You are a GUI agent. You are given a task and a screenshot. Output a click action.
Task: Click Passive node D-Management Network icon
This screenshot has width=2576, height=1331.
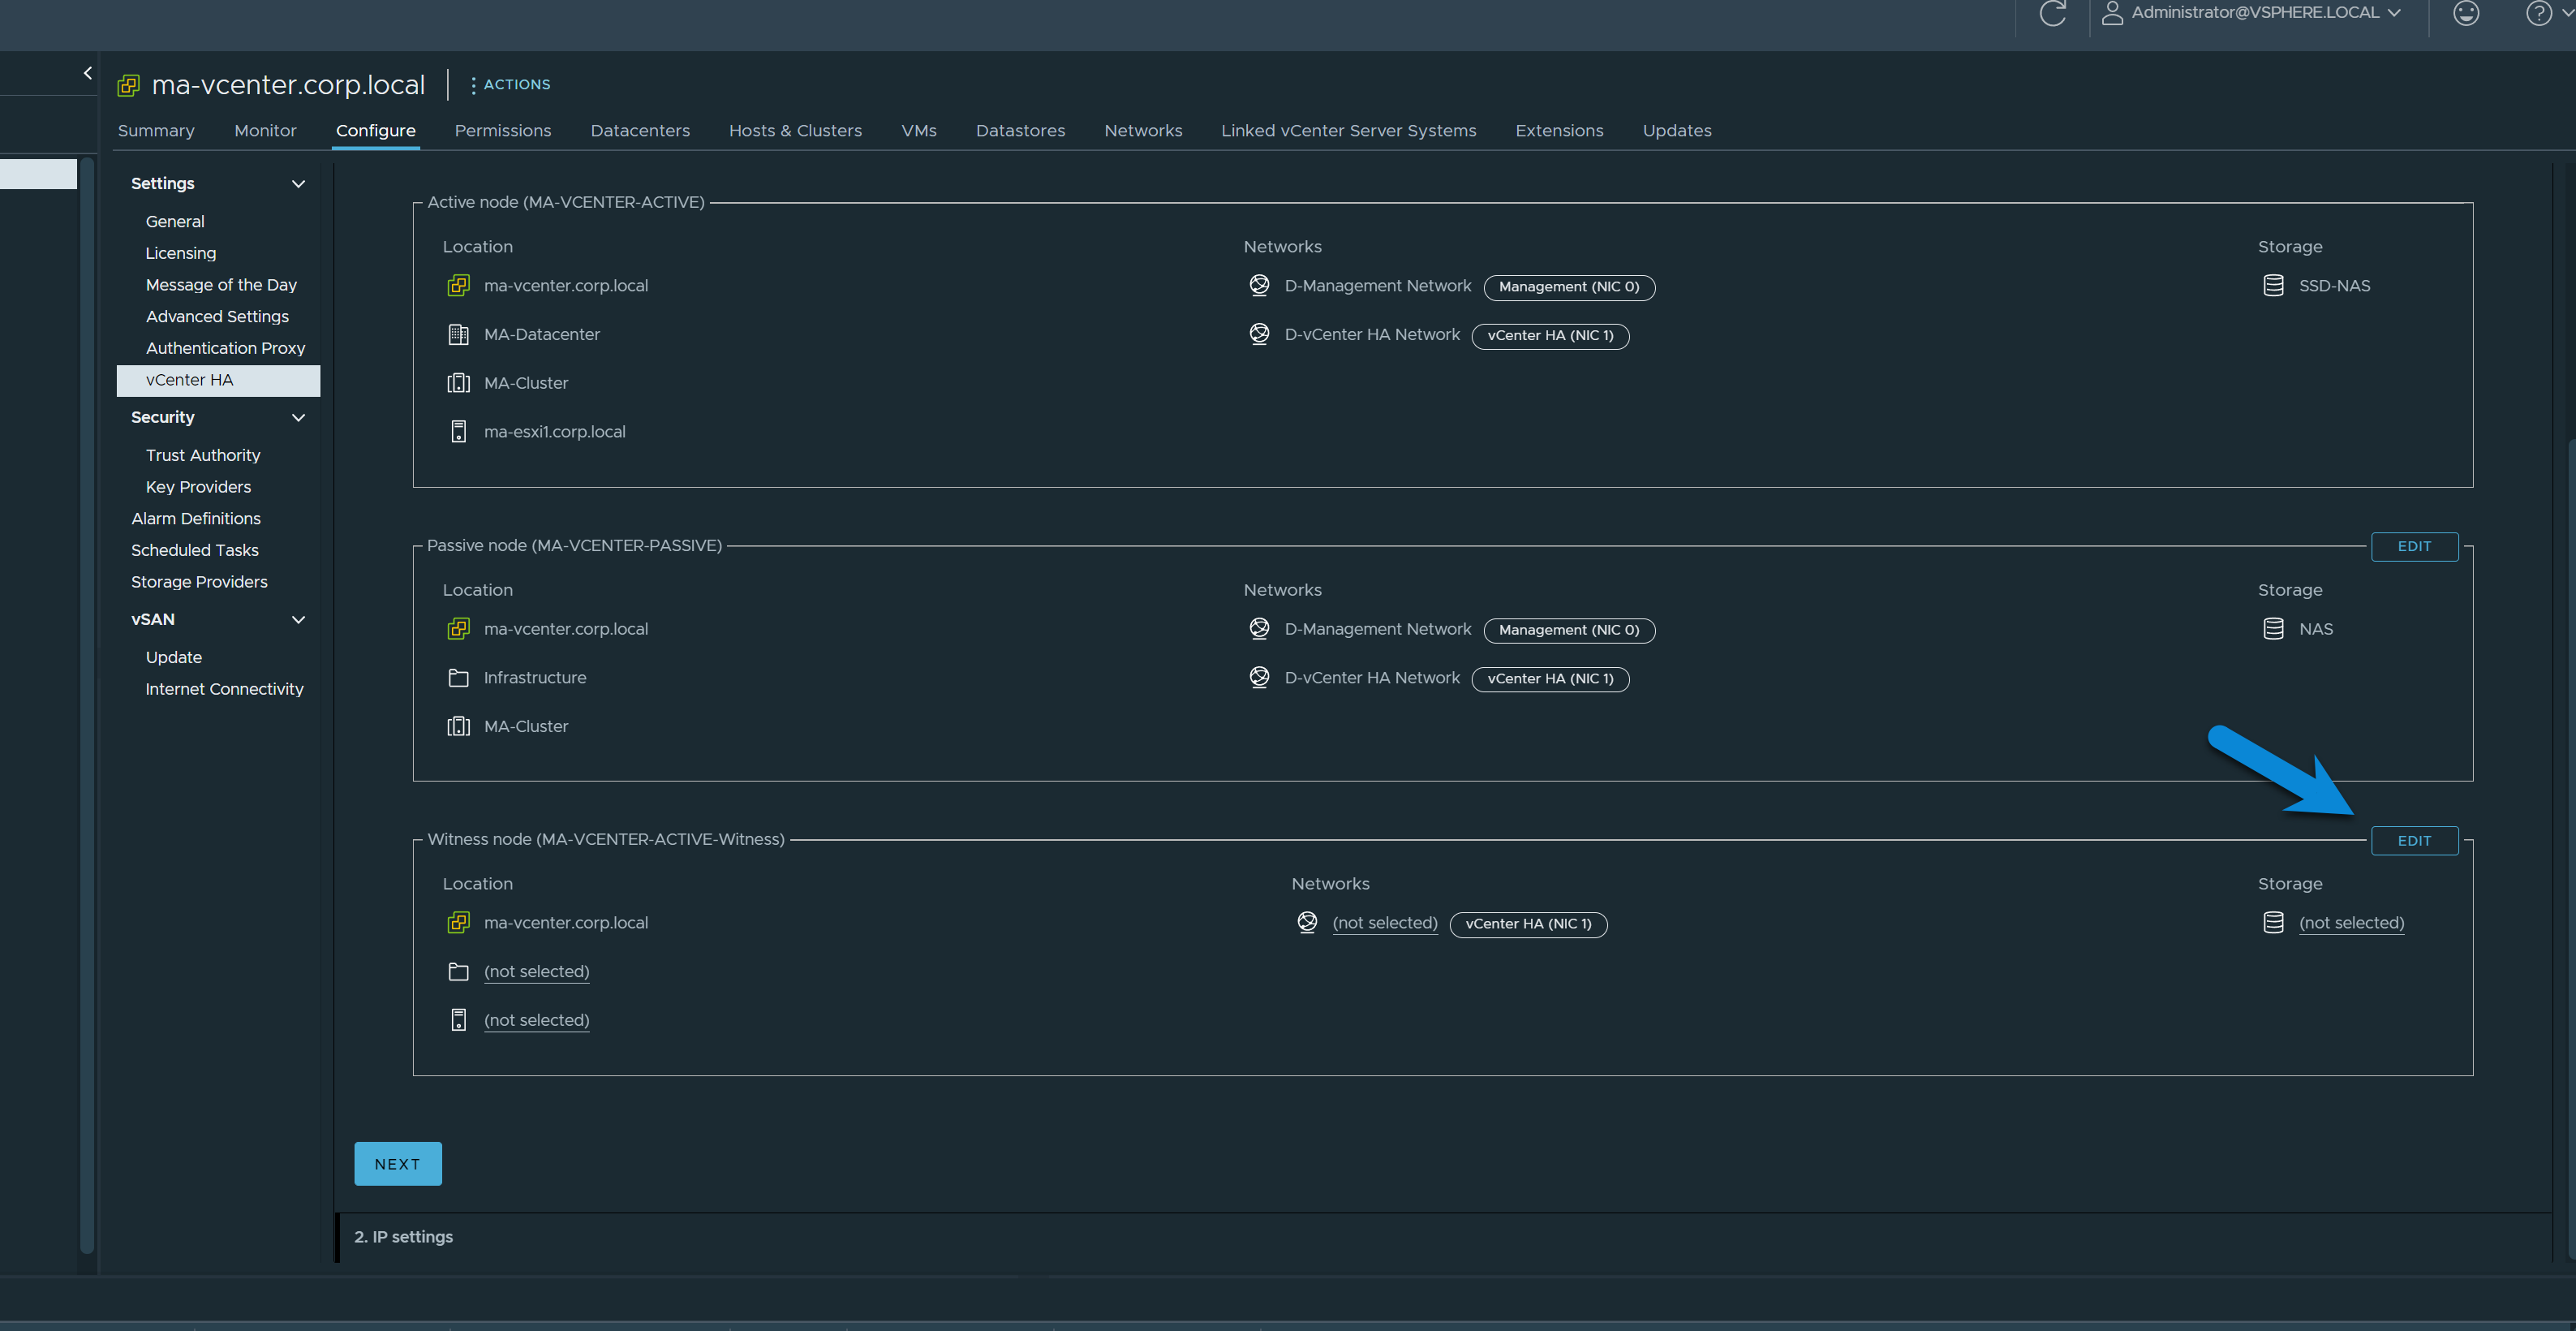pyautogui.click(x=1259, y=629)
